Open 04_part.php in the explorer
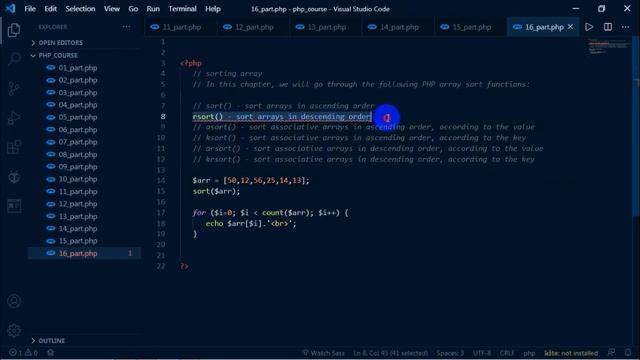This screenshot has width=640, height=360. click(x=78, y=105)
